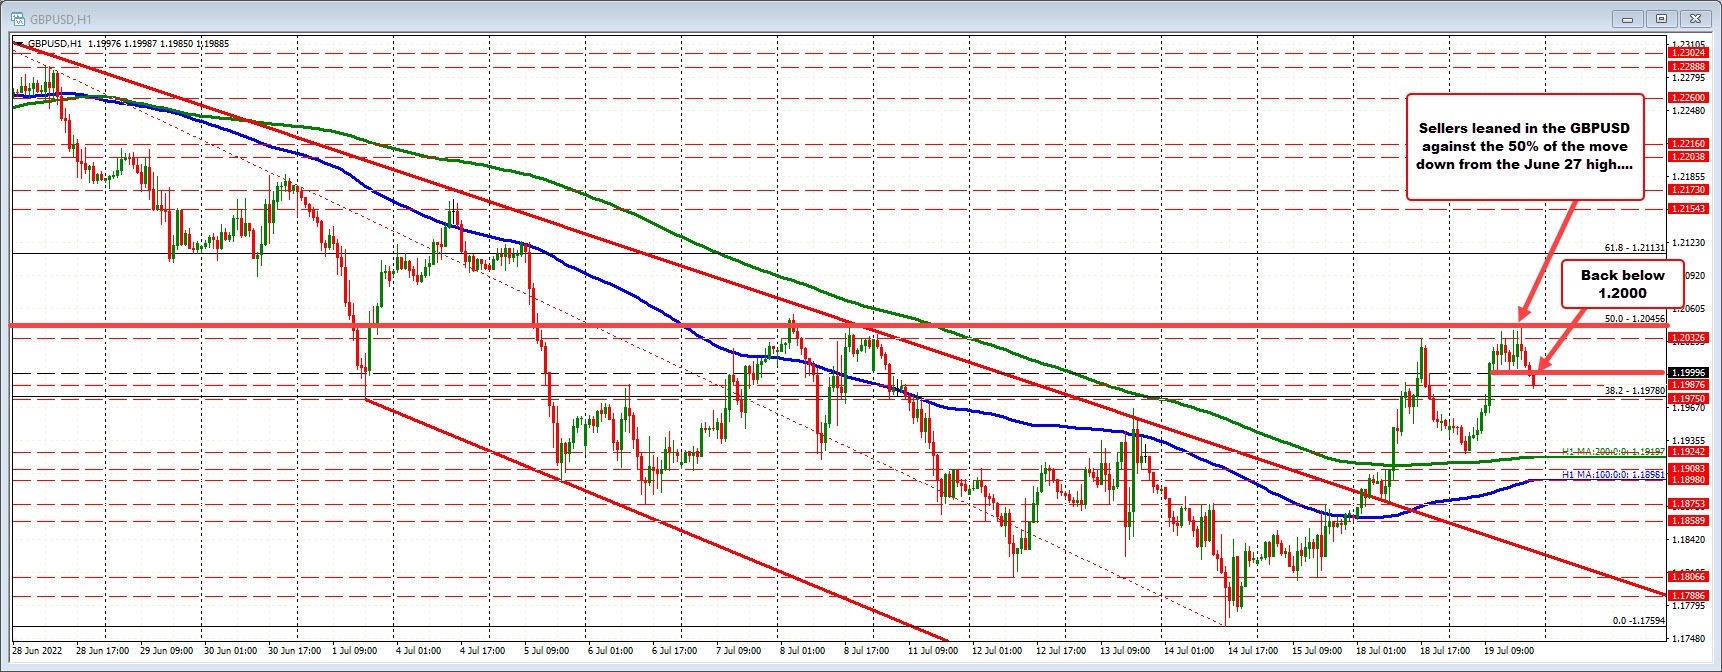Select the 1.18980 price level label
This screenshot has width=1722, height=672.
(1688, 480)
